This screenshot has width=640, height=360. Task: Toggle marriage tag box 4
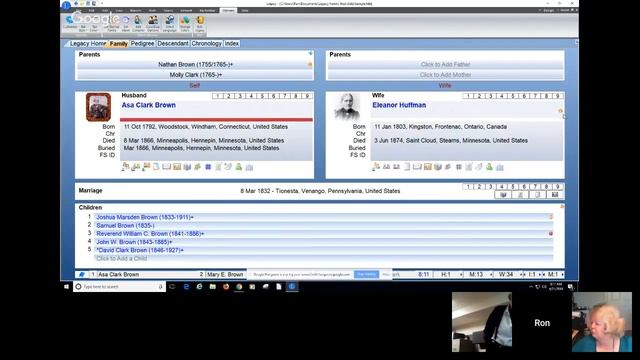(502, 187)
